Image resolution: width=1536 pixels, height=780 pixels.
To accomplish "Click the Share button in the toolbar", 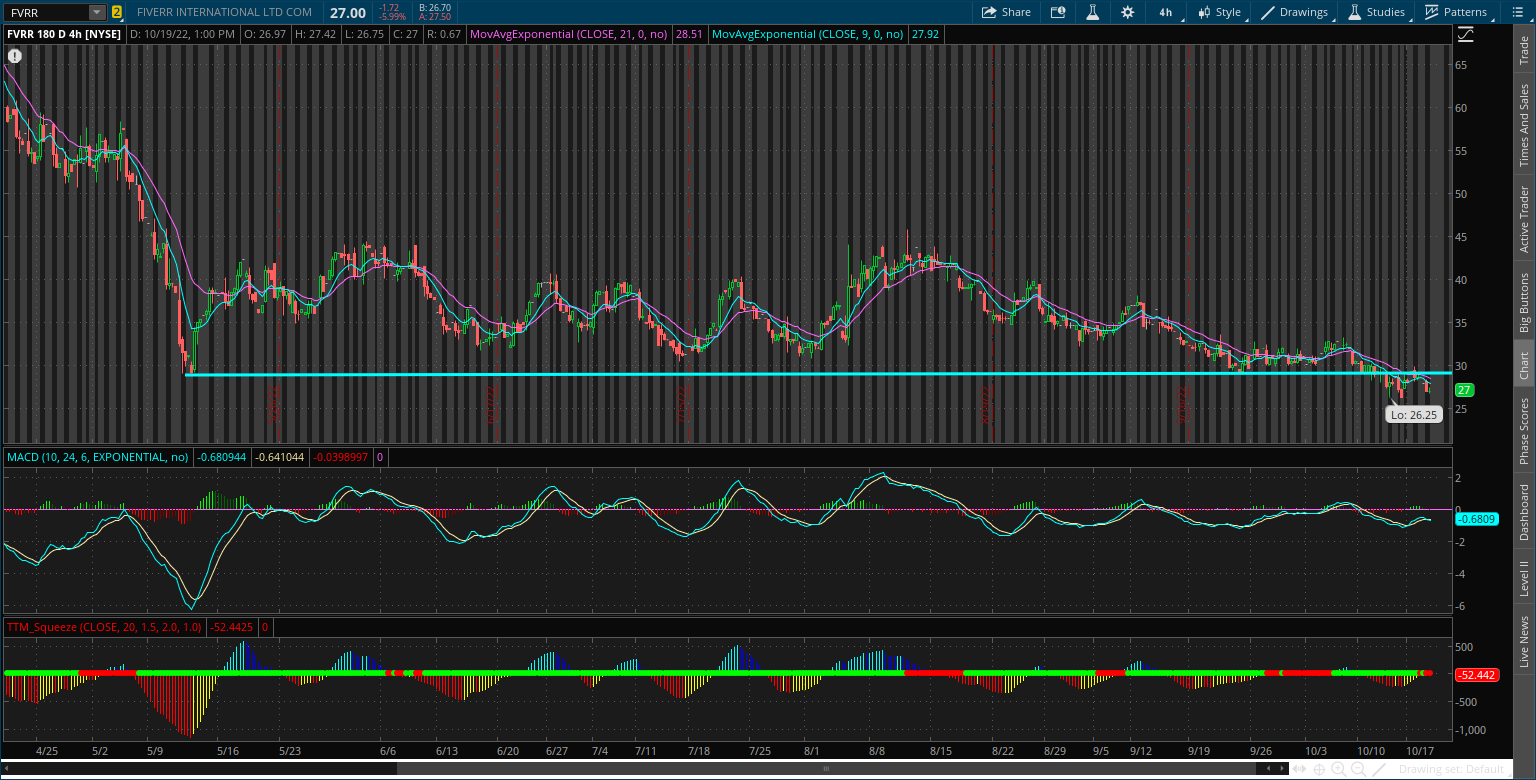I will 1006,12.
